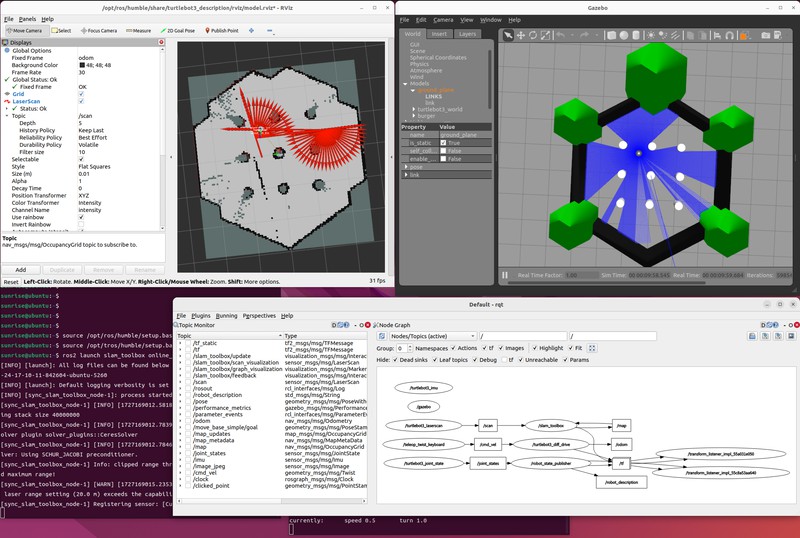Click the Background Color swatch
Screen dimensions: 800x538
click(82, 65)
